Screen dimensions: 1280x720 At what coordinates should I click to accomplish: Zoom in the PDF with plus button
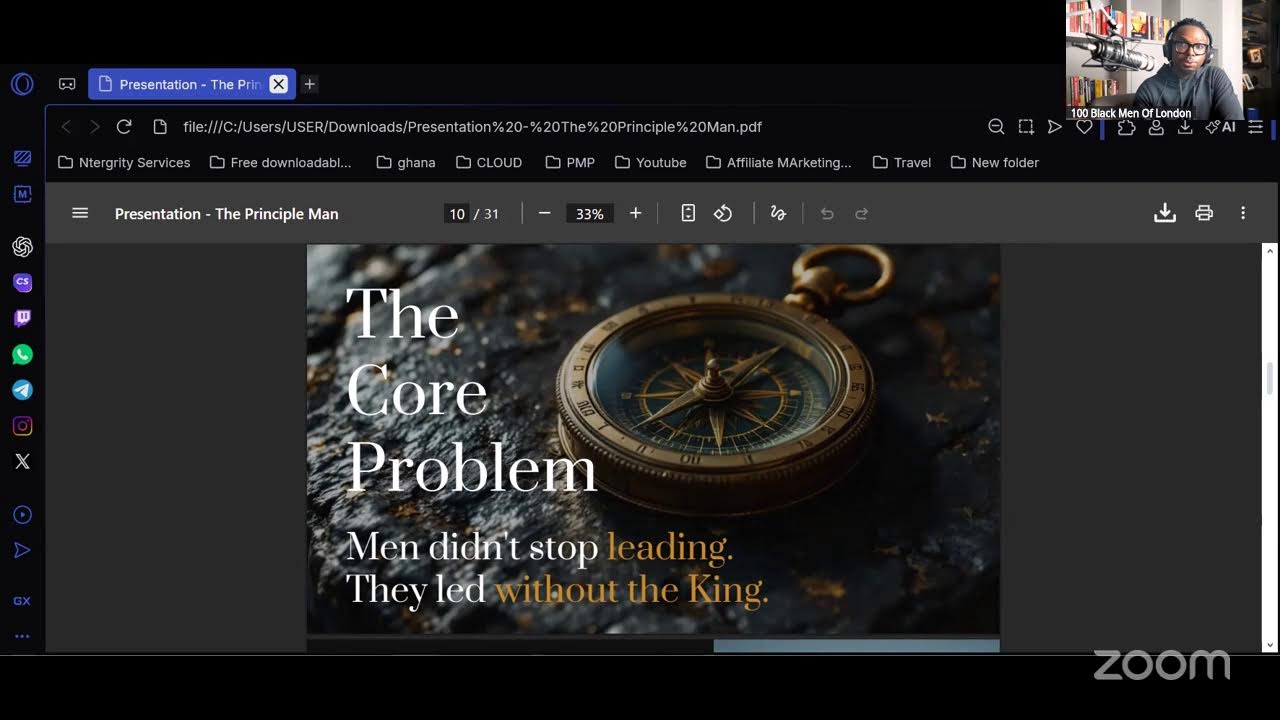(x=635, y=213)
